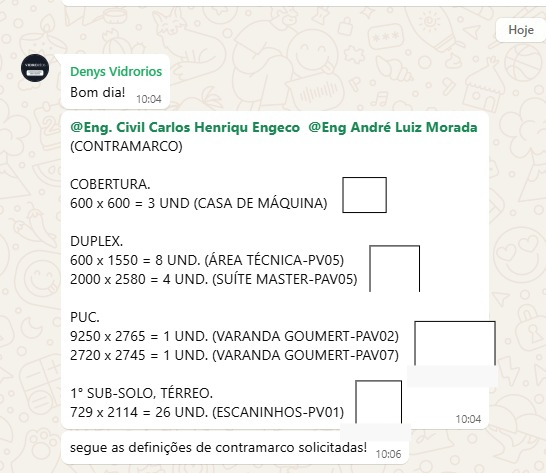Click the @Eng André Luiz Morada mention

tap(392, 127)
